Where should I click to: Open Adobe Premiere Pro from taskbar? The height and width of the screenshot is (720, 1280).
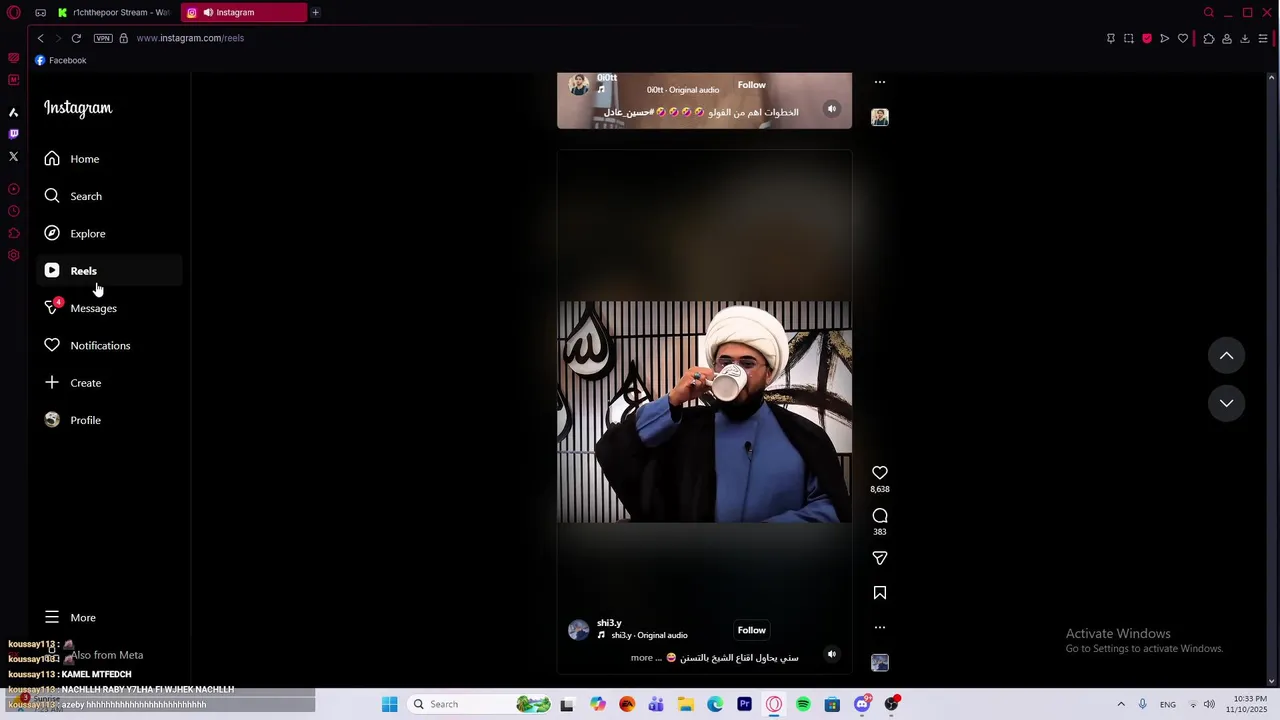pos(744,704)
